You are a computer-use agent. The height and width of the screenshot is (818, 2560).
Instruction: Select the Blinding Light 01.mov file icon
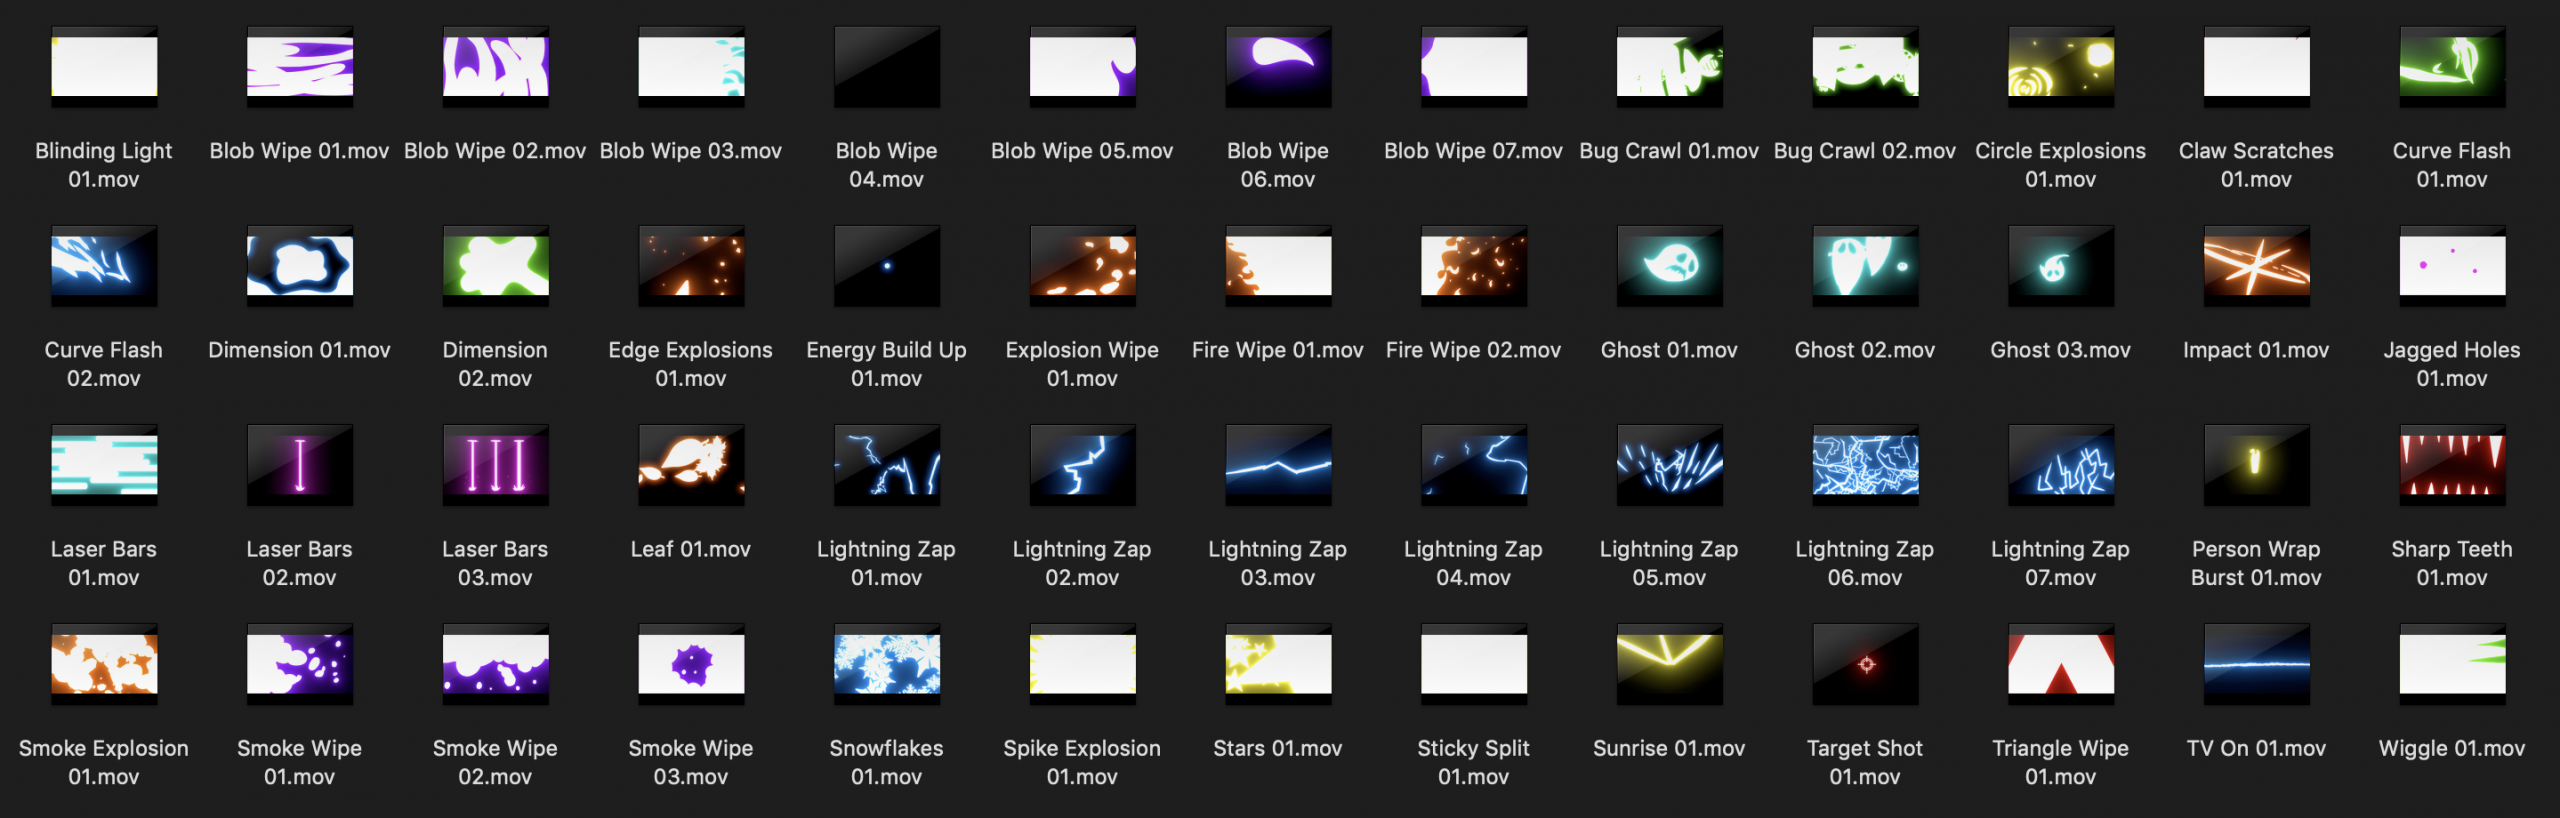(104, 67)
